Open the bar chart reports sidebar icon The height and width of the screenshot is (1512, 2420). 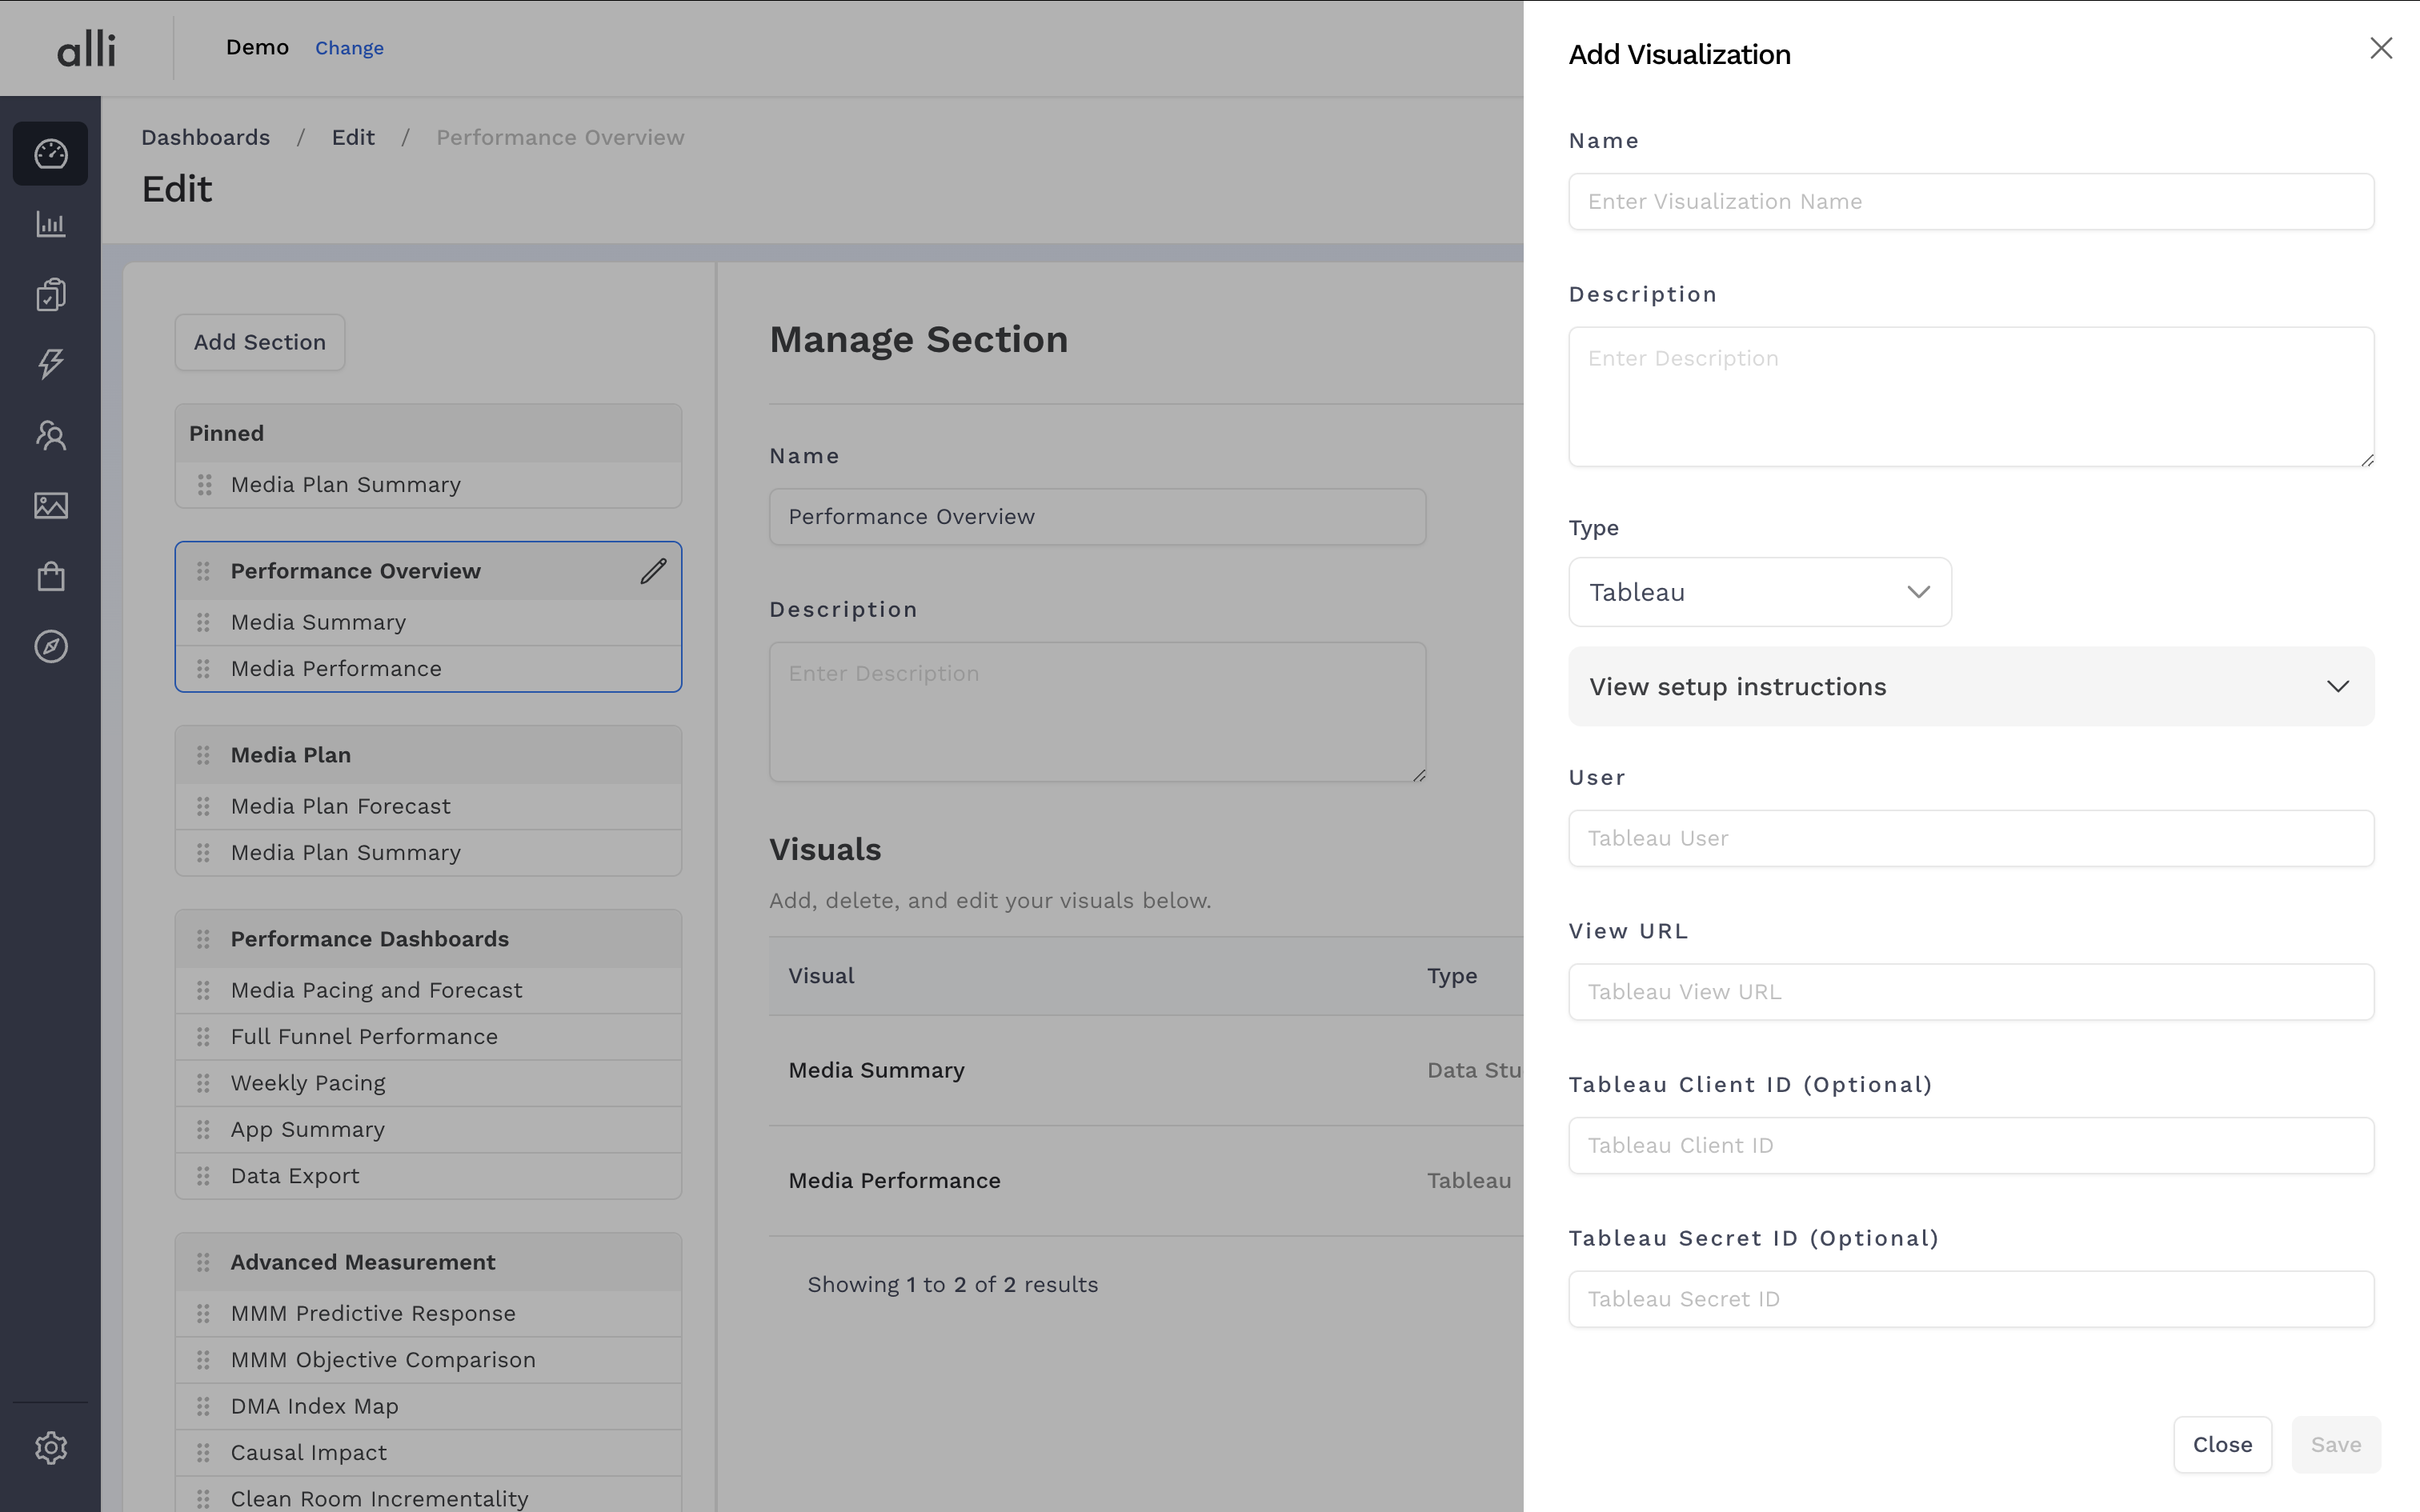[x=51, y=224]
